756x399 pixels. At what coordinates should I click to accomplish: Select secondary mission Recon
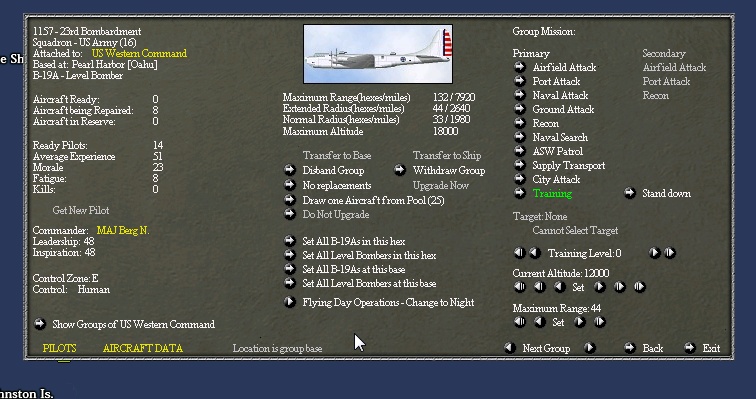click(655, 95)
